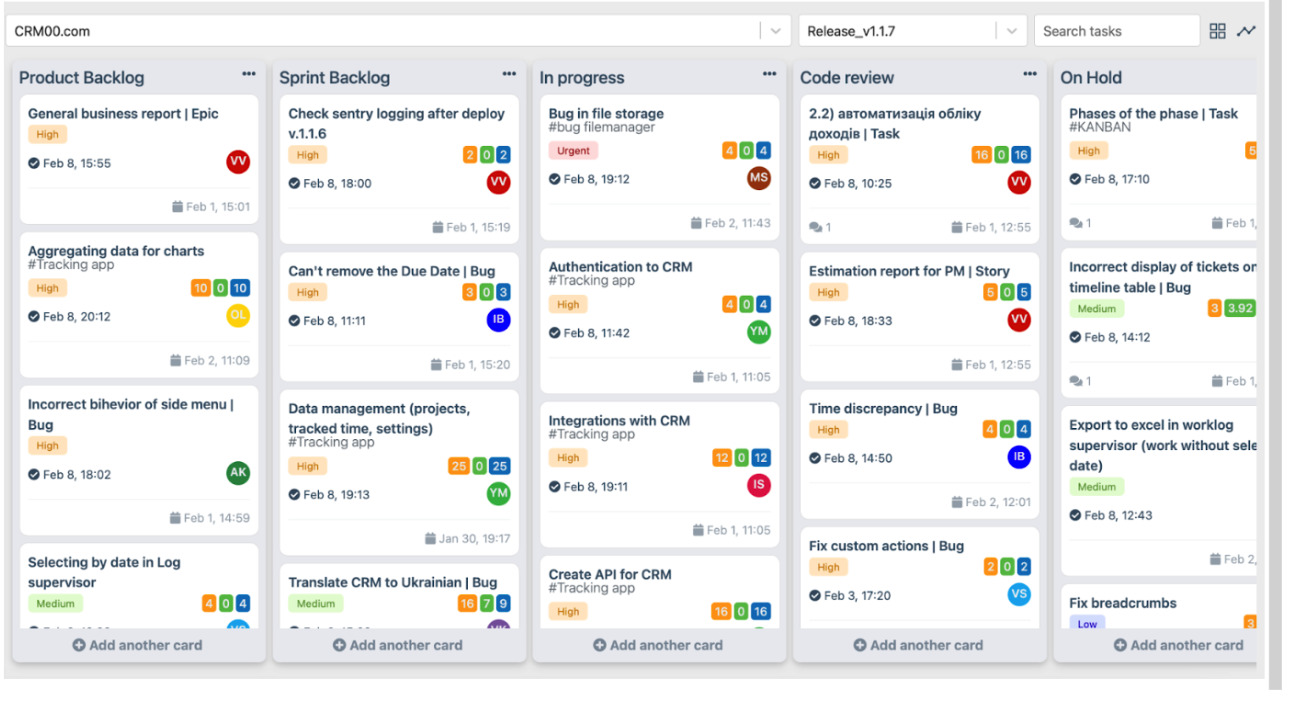1292x703 pixels.
Task: Open the Estimation report for PM card
Action: [x=908, y=271]
